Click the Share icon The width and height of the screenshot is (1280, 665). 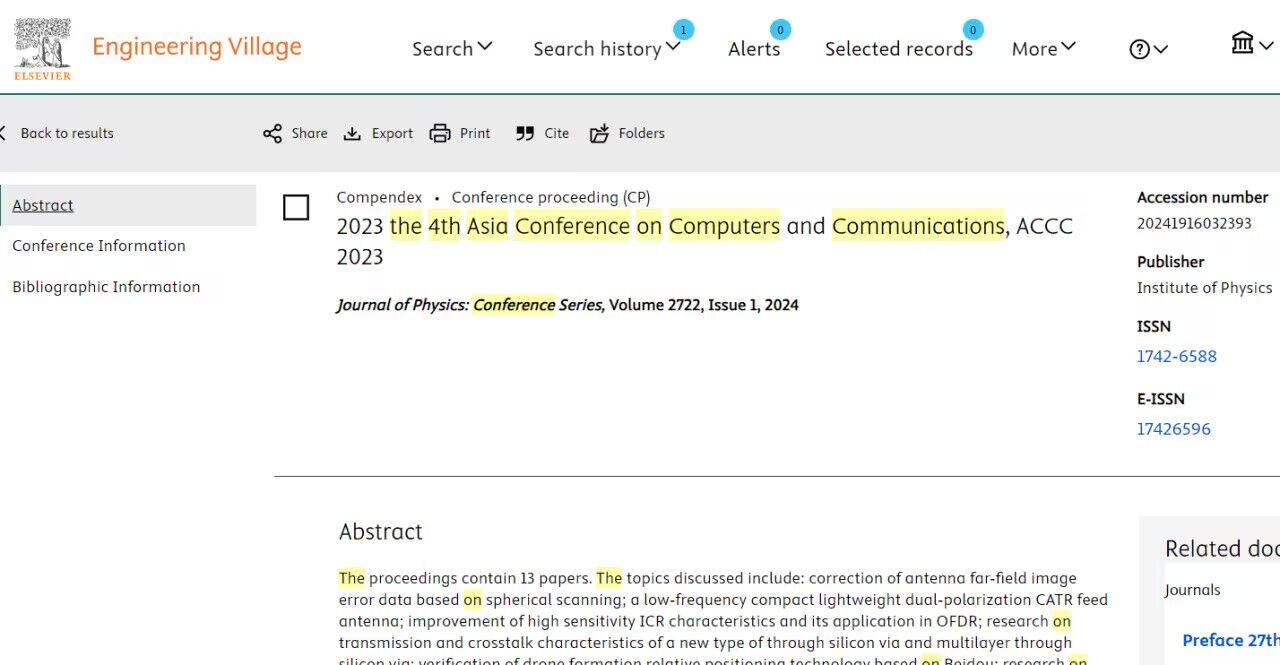coord(272,133)
